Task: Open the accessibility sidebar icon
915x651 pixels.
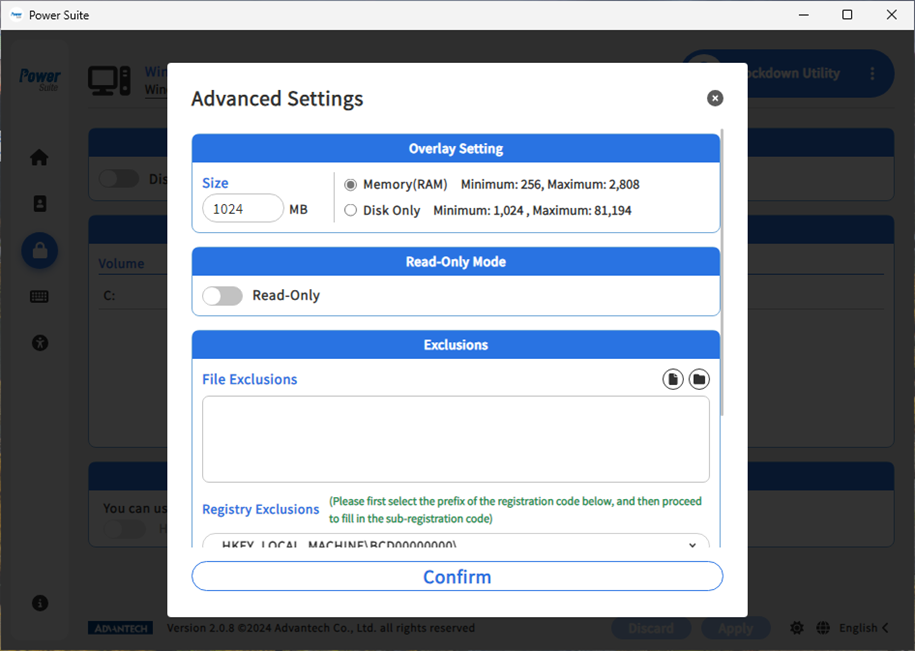Action: (39, 342)
